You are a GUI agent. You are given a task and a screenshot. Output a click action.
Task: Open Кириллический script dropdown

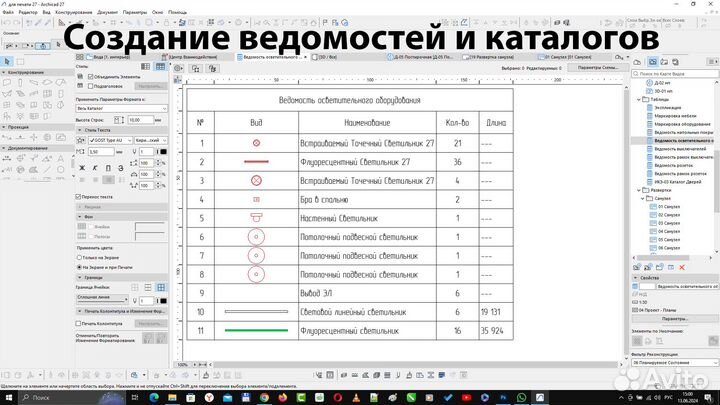pyautogui.click(x=152, y=140)
